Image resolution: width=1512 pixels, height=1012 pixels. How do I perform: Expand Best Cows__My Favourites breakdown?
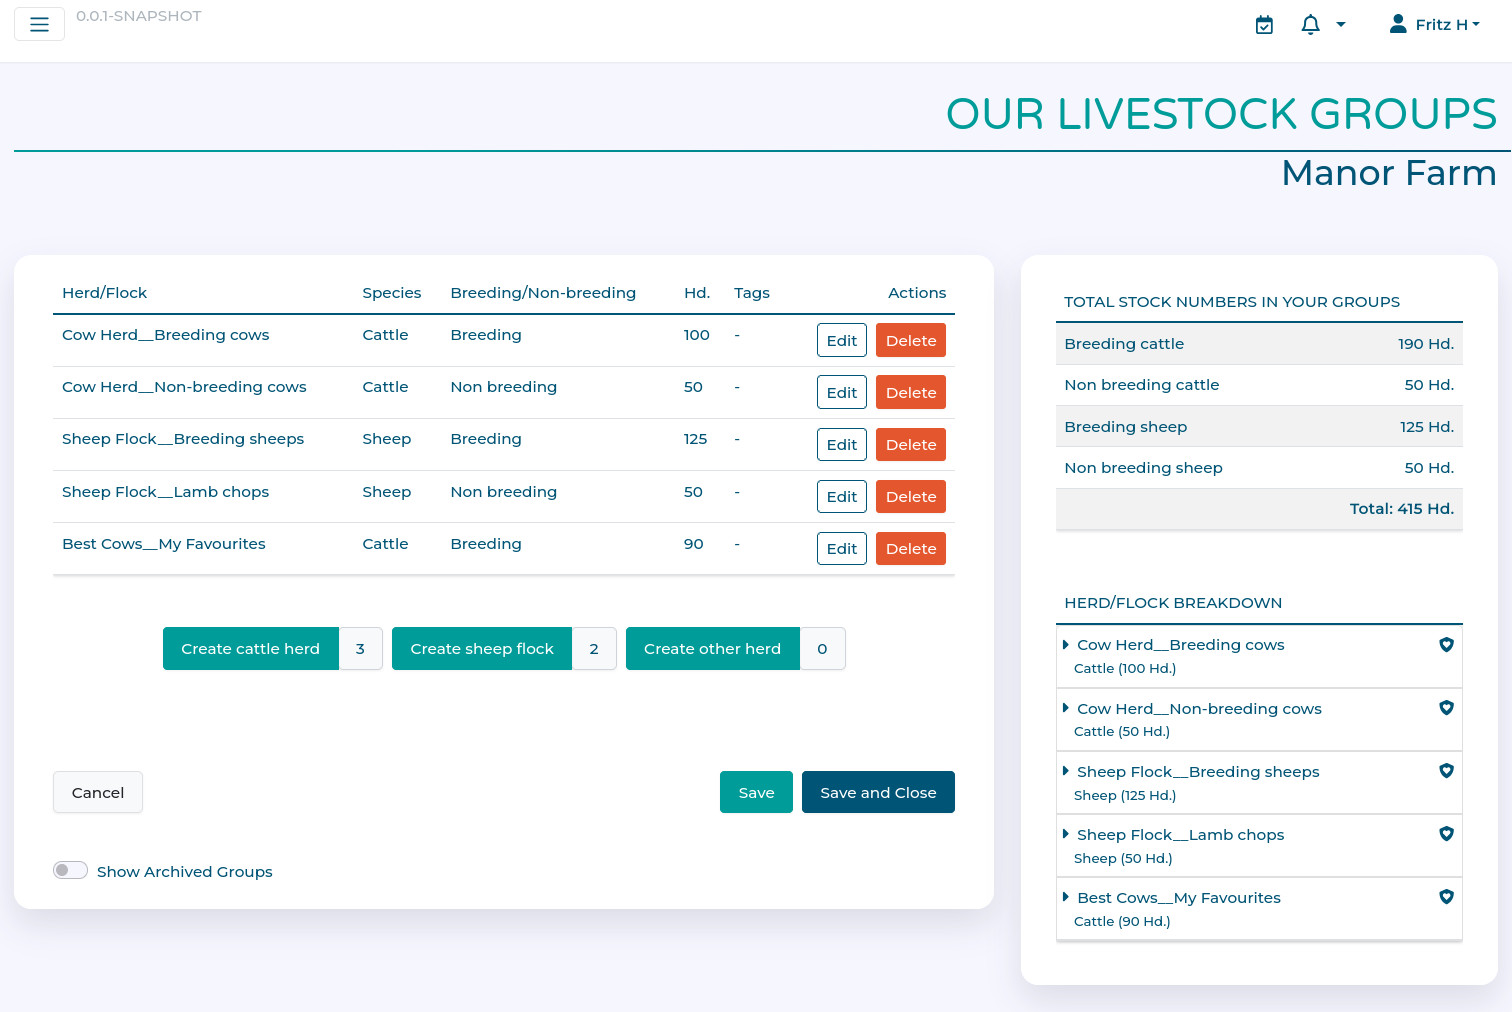(1178, 898)
